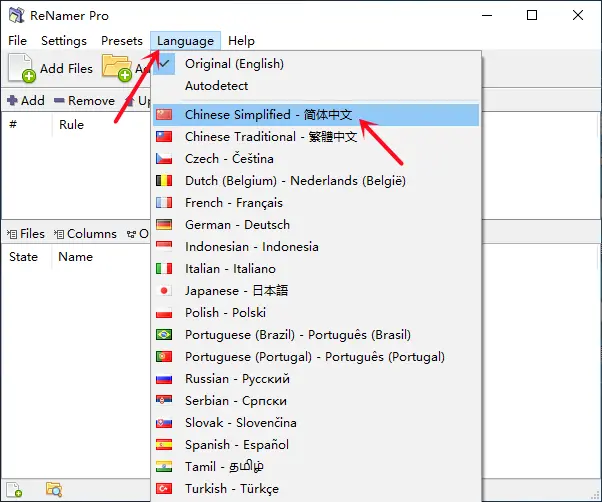Open the File menu
Viewport: 602px width, 502px height.
(x=17, y=41)
